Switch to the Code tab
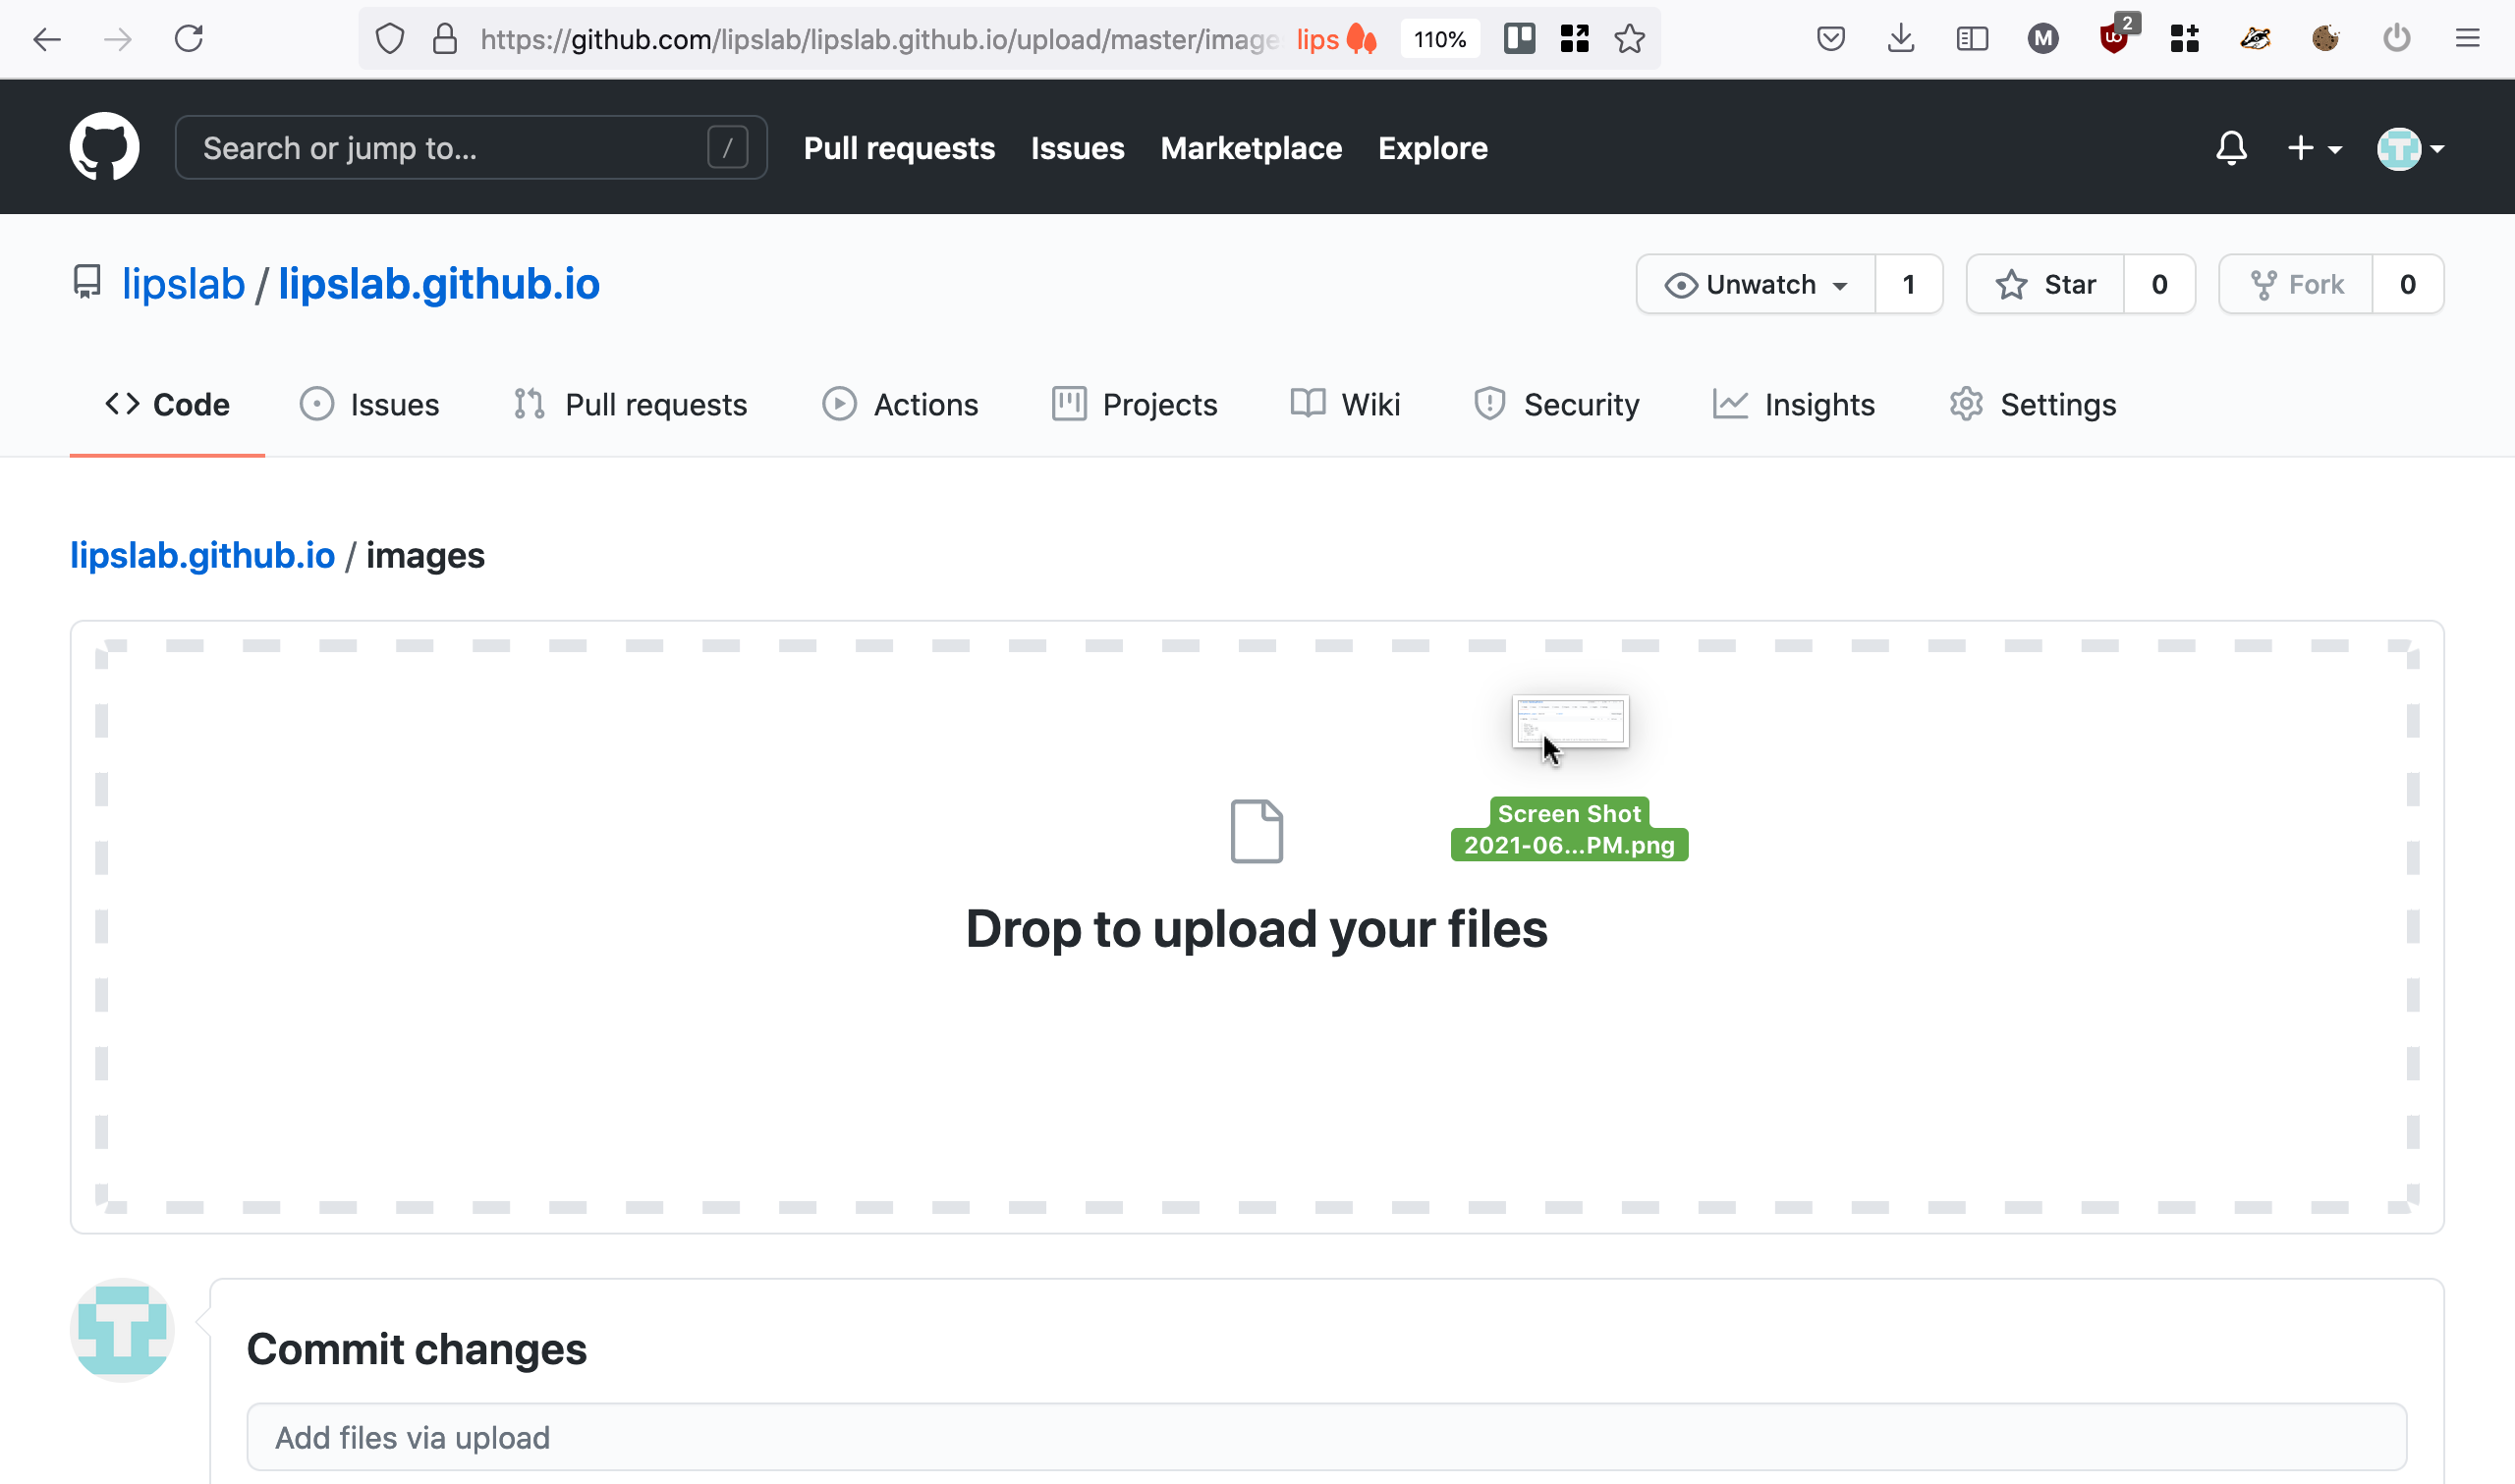Screen dimensions: 2515x1484 pyautogui.click(x=167, y=404)
